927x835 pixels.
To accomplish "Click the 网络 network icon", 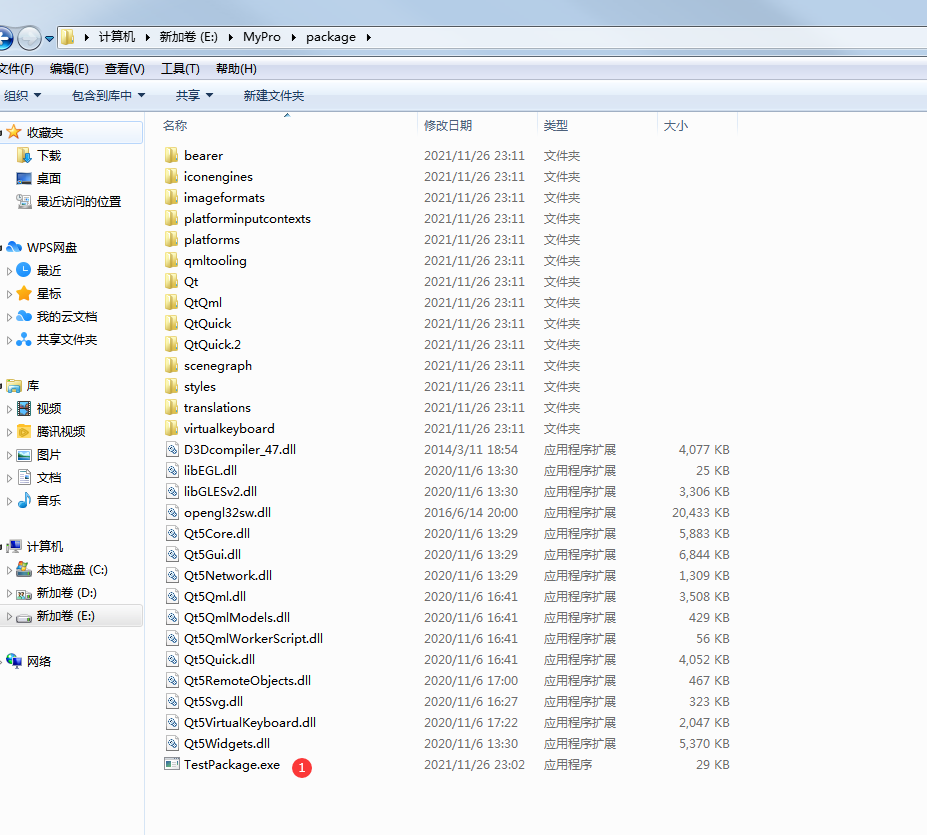I will point(14,661).
